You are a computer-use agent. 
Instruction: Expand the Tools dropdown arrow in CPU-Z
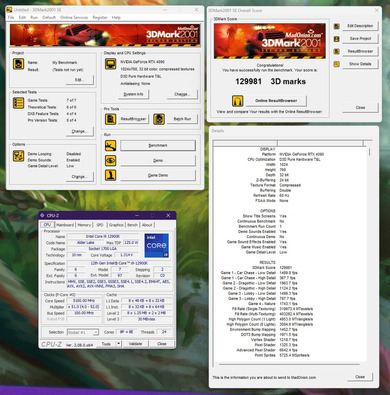(118, 344)
